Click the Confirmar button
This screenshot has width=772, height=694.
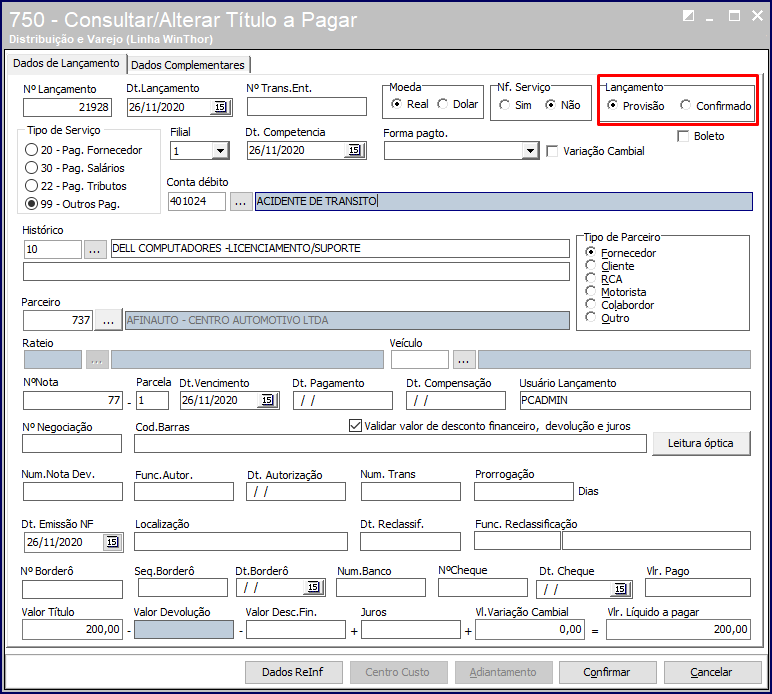click(x=607, y=672)
